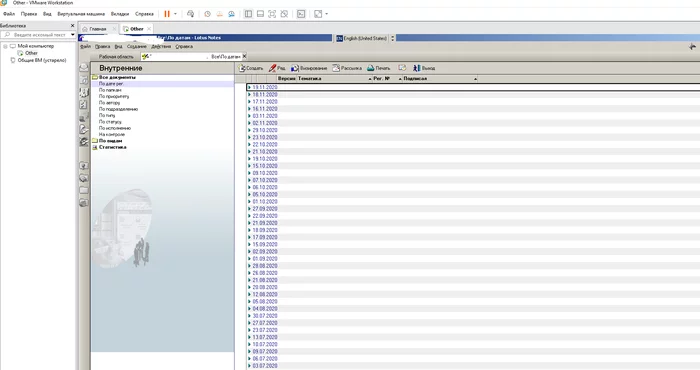The image size is (700, 370).
Task: Select the По подразделению view
Action: (x=118, y=109)
